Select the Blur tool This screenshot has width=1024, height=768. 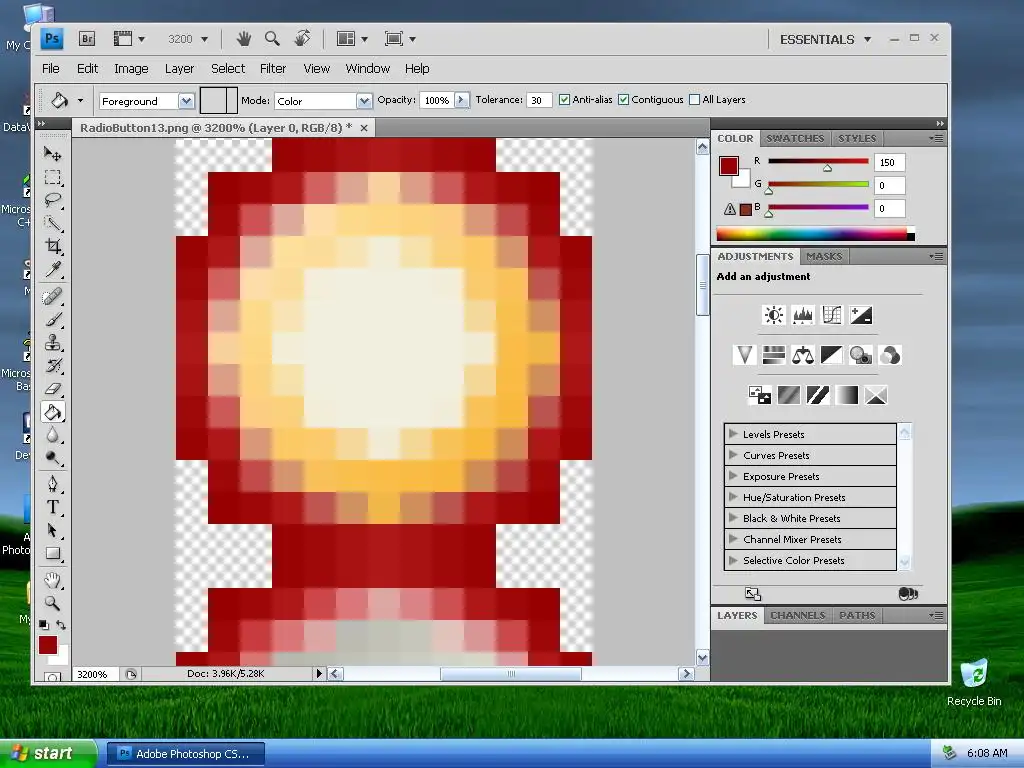click(x=52, y=435)
